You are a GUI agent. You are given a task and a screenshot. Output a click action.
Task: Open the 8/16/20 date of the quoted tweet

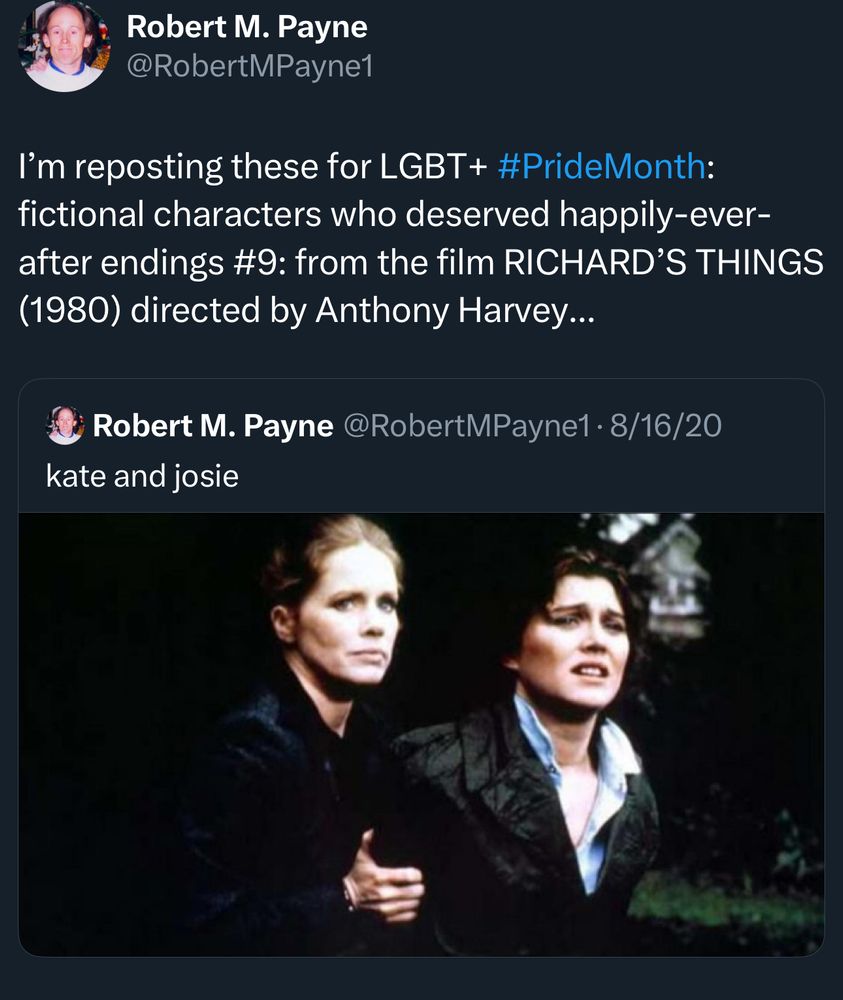coord(666,426)
